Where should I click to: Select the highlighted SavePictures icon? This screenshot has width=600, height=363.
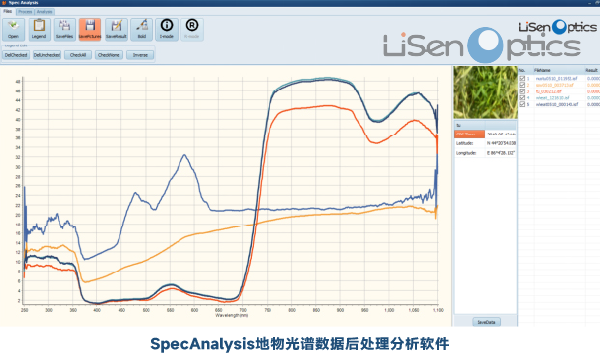(x=90, y=29)
